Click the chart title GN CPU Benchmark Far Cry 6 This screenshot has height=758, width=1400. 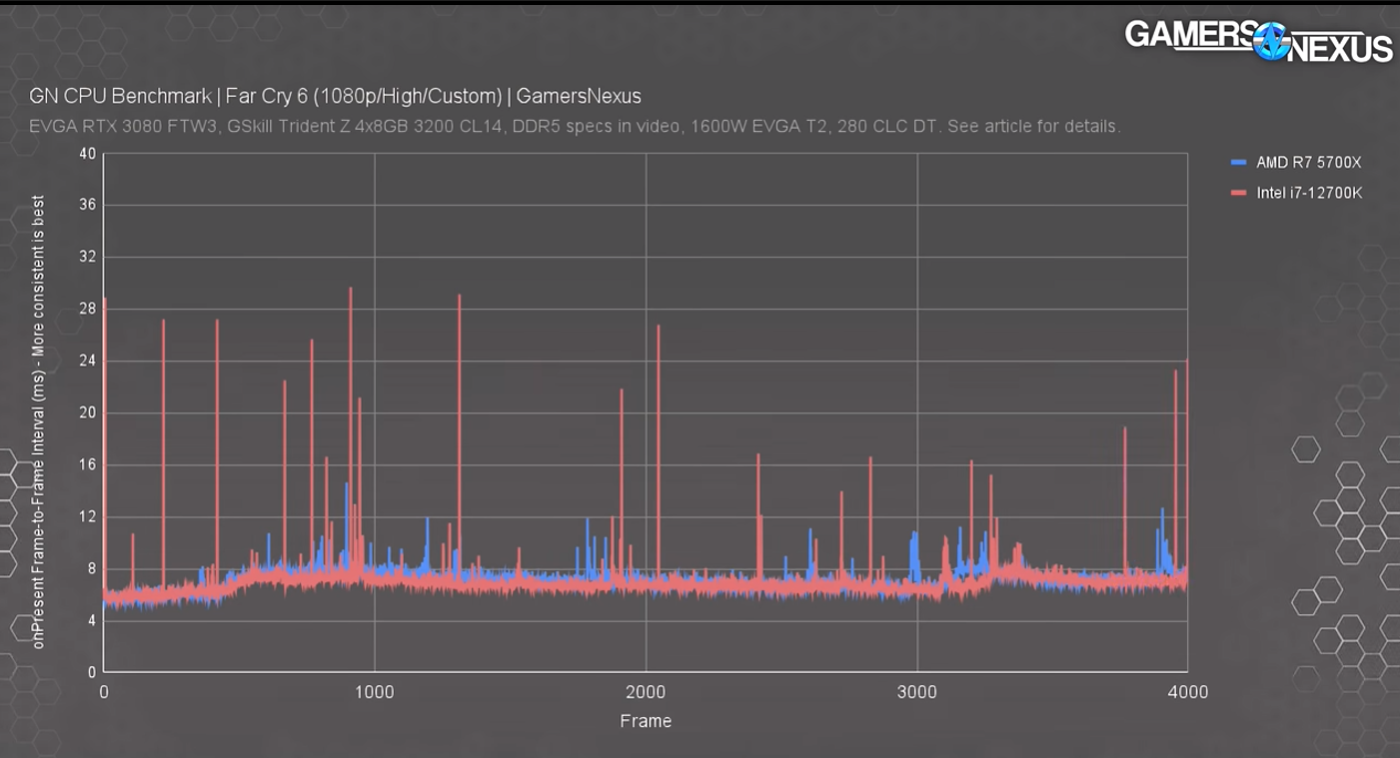(336, 96)
